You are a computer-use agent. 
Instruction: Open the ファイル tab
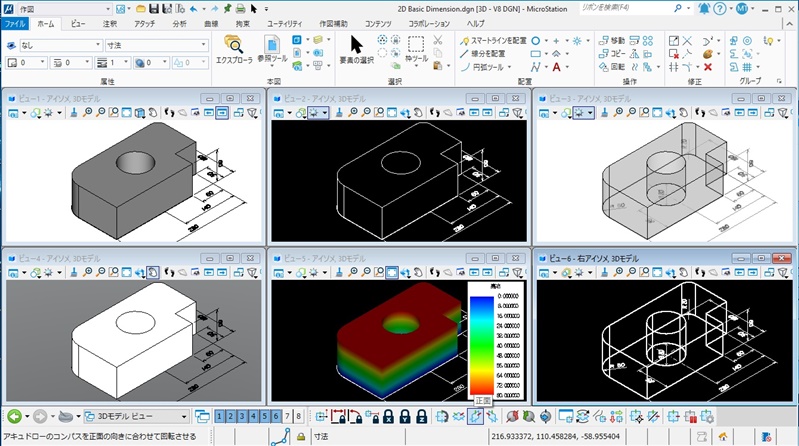point(15,23)
